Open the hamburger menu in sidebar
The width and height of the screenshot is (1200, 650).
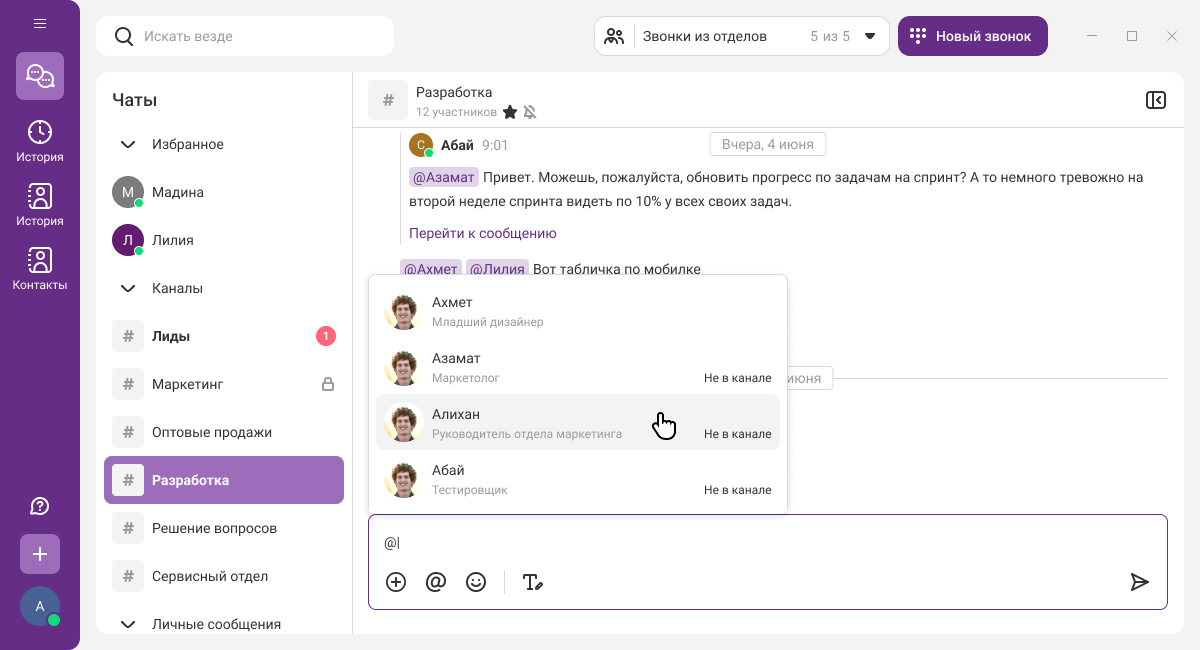point(40,23)
